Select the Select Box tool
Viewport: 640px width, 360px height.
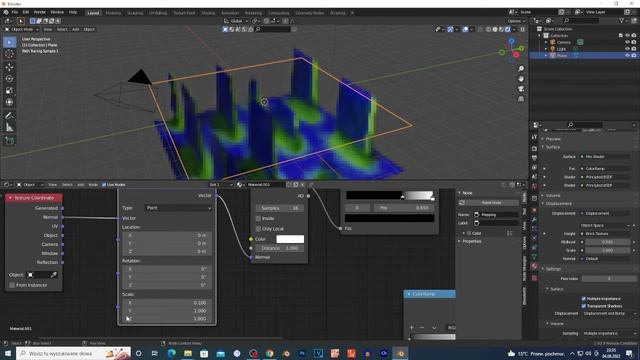tap(9, 42)
